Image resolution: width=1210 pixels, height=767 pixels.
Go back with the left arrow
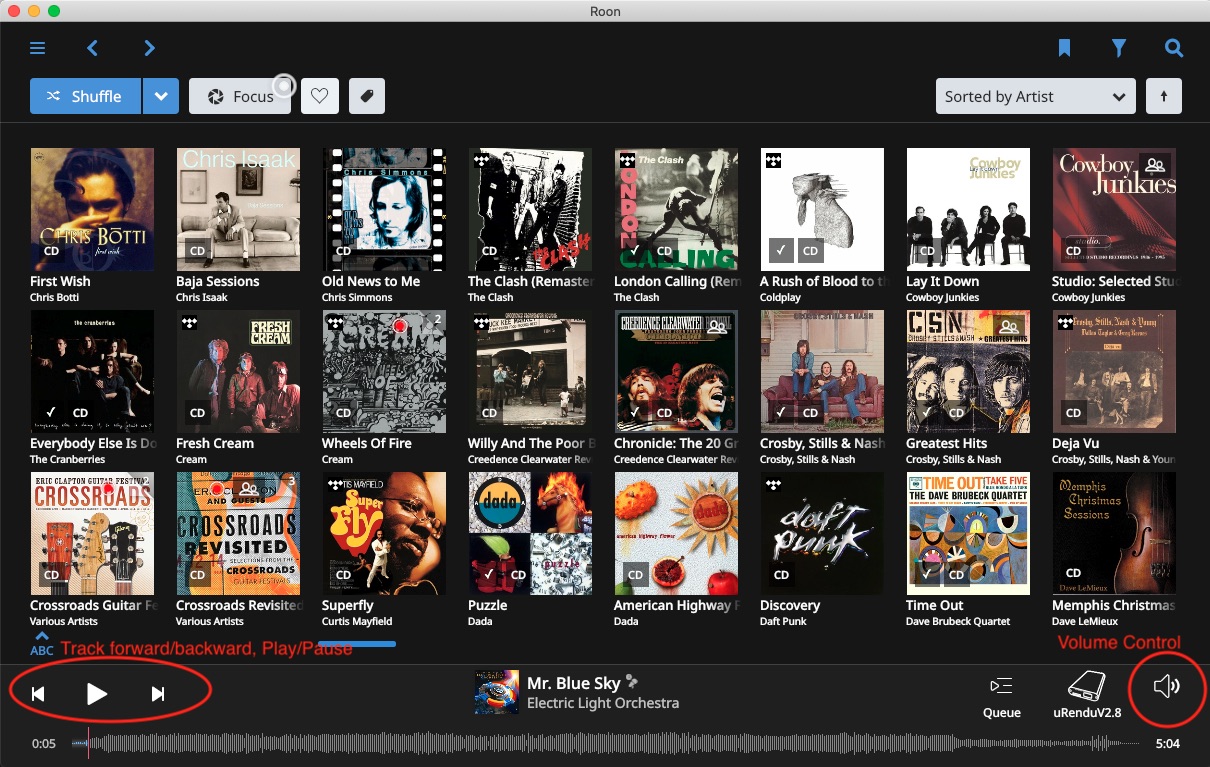pyautogui.click(x=93, y=48)
